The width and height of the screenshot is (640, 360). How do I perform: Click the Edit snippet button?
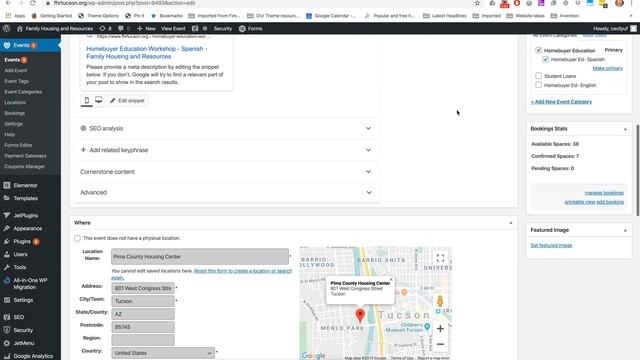coord(127,100)
